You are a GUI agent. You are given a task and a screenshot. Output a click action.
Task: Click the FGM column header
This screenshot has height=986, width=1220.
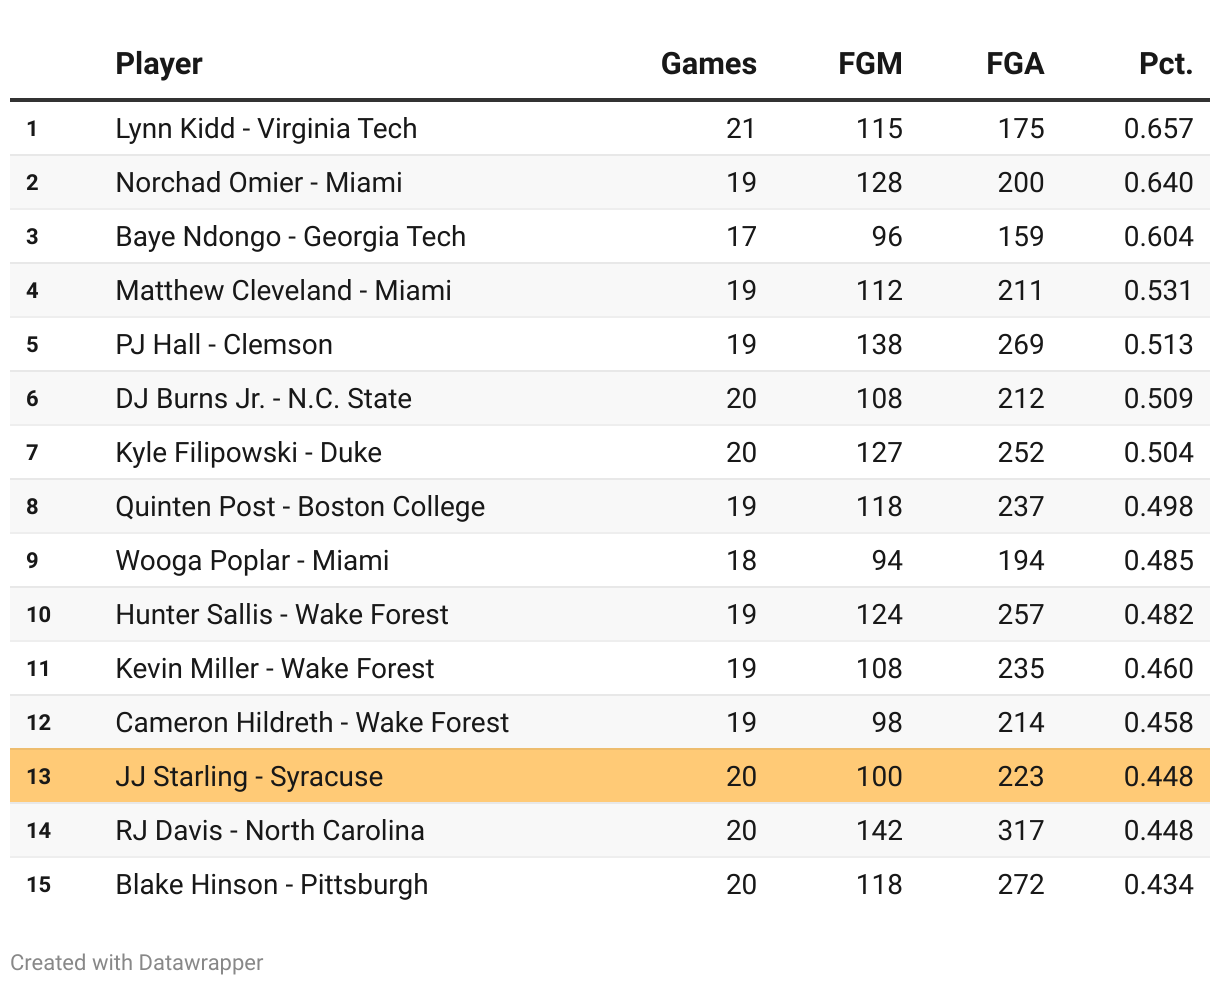pyautogui.click(x=870, y=64)
